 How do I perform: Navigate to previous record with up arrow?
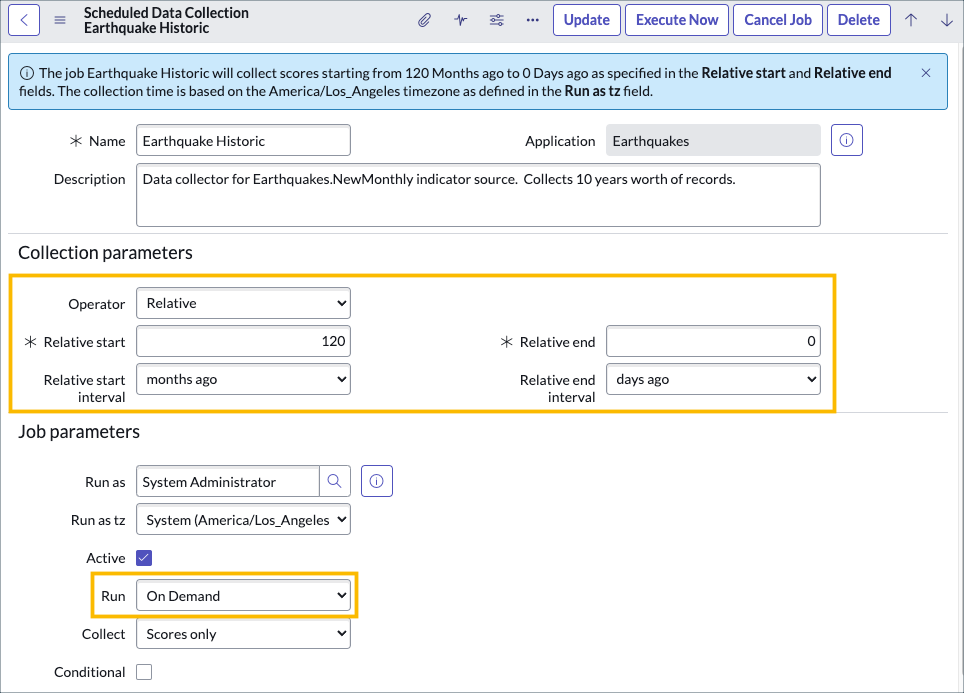pos(911,19)
